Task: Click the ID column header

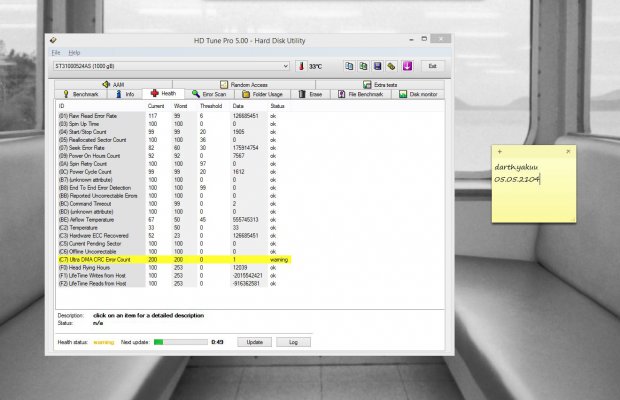Action: pos(61,106)
